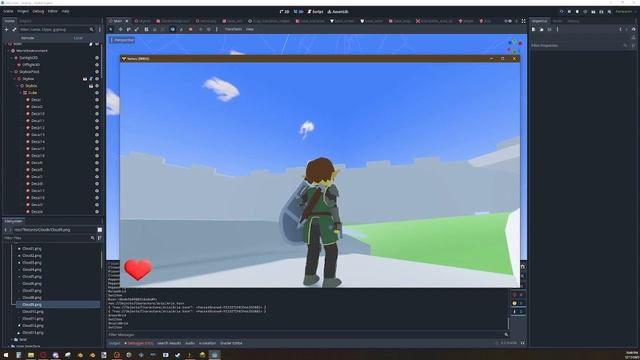Open the Audio bottom panel
640x360 pixels.
click(x=190, y=343)
